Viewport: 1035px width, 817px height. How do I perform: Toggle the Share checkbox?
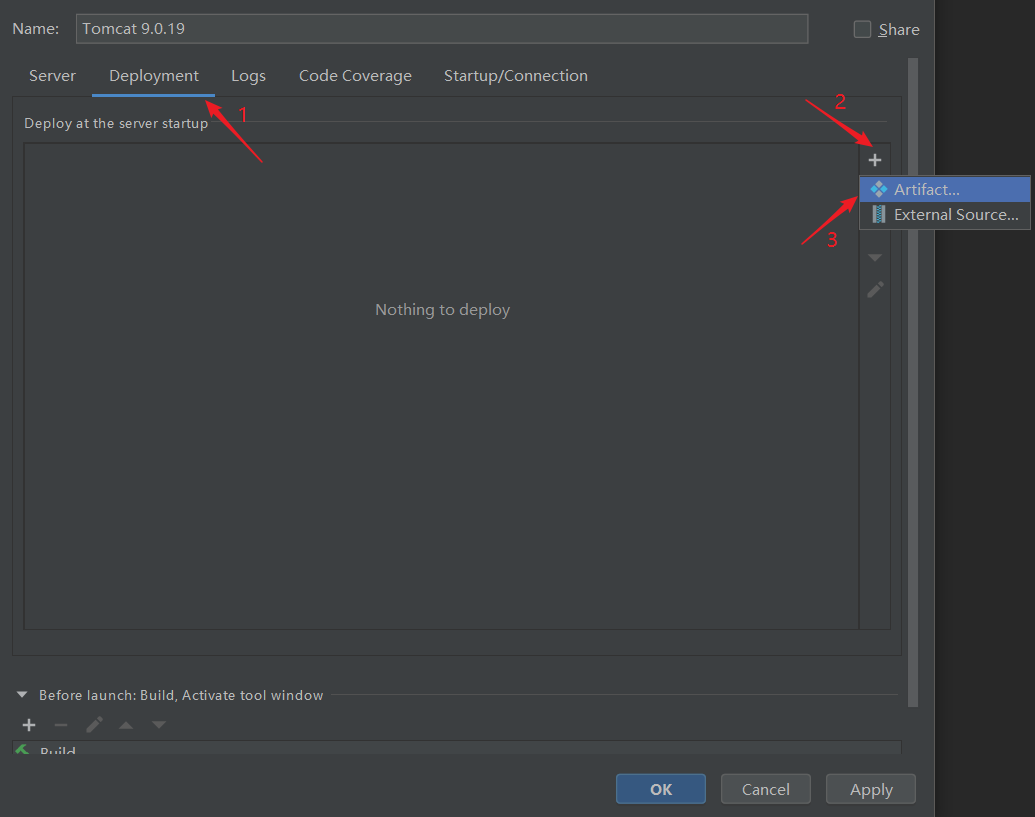click(862, 29)
